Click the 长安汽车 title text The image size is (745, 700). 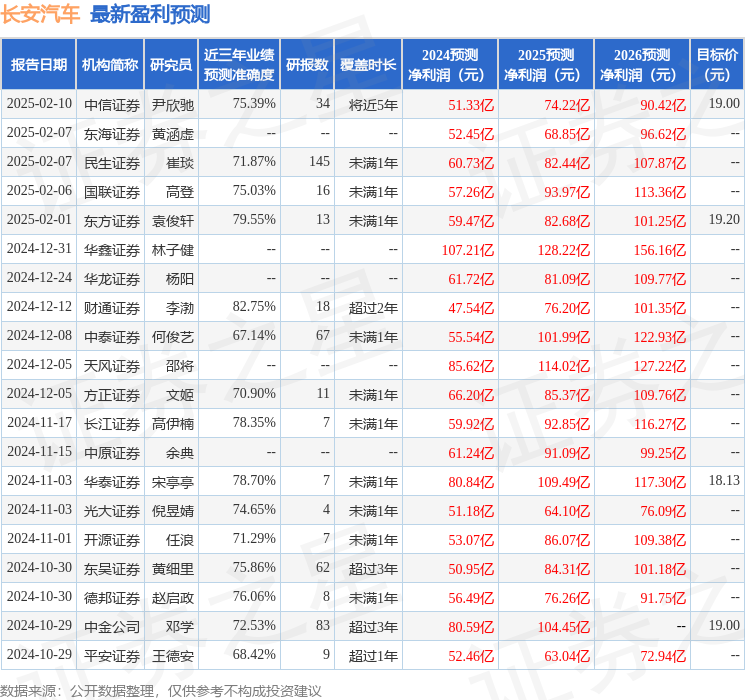pos(40,14)
